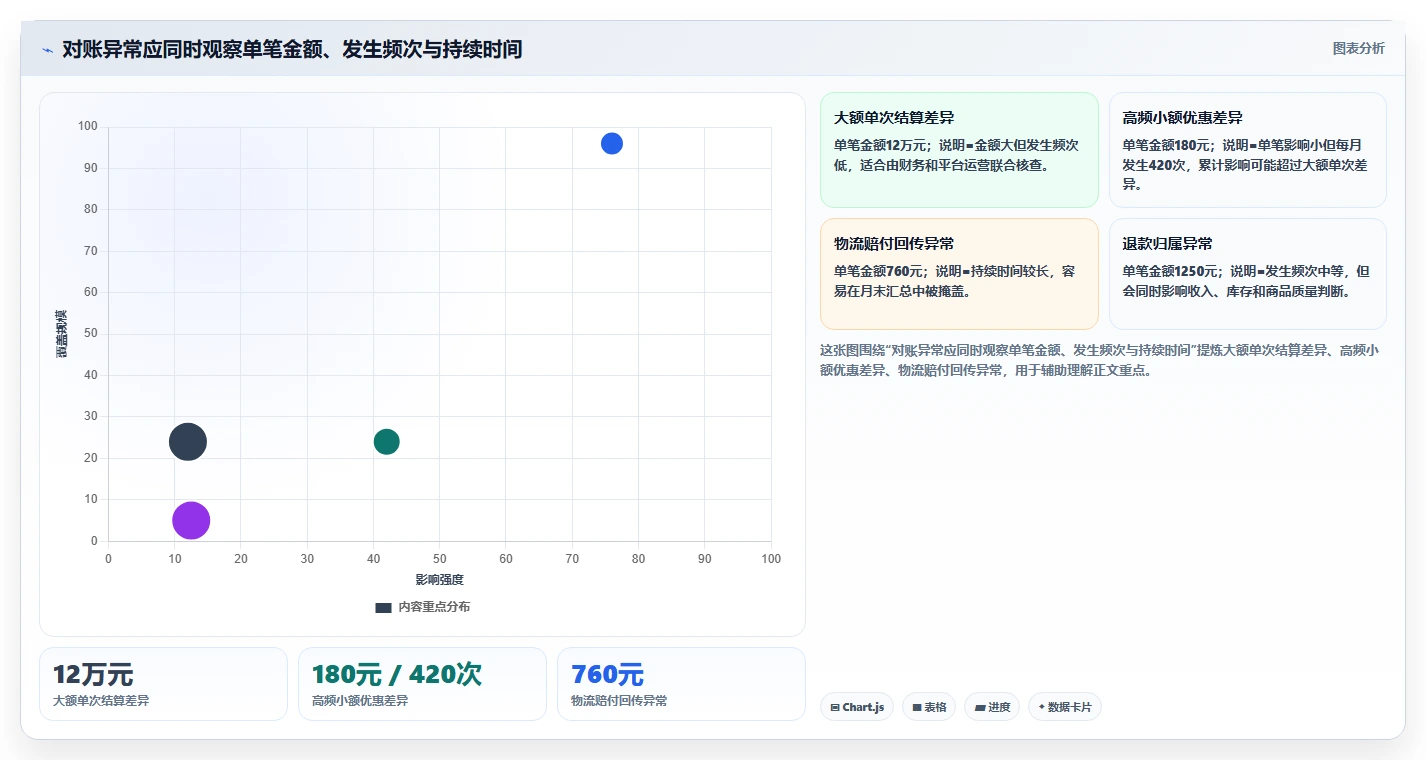Open the 退款归属异常 info card
Viewport: 1426px width, 760px height.
1247,274
